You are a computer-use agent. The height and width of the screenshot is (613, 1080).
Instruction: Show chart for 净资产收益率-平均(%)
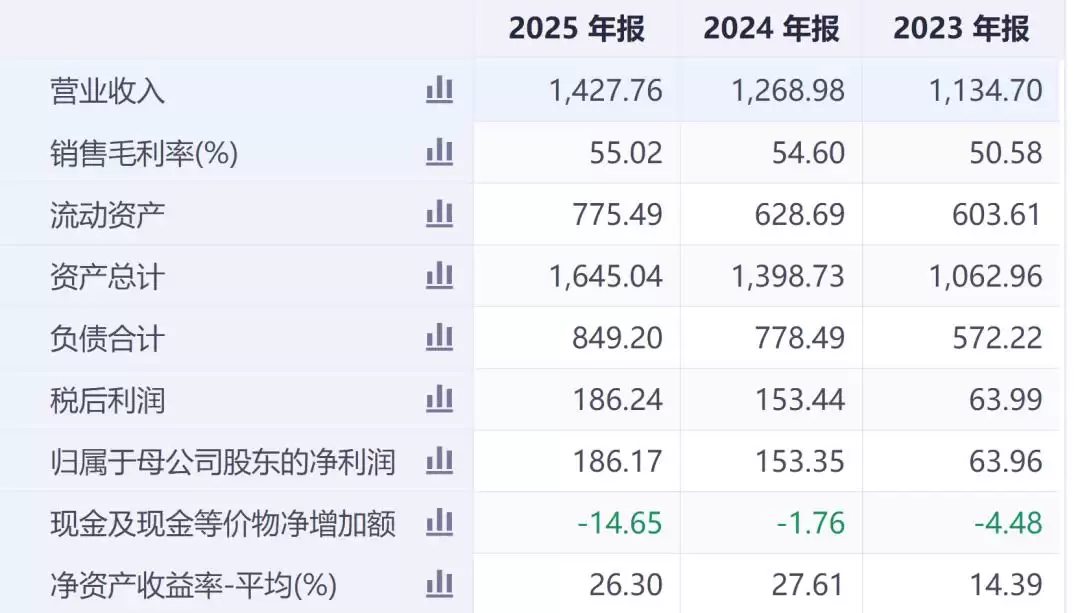tap(439, 585)
